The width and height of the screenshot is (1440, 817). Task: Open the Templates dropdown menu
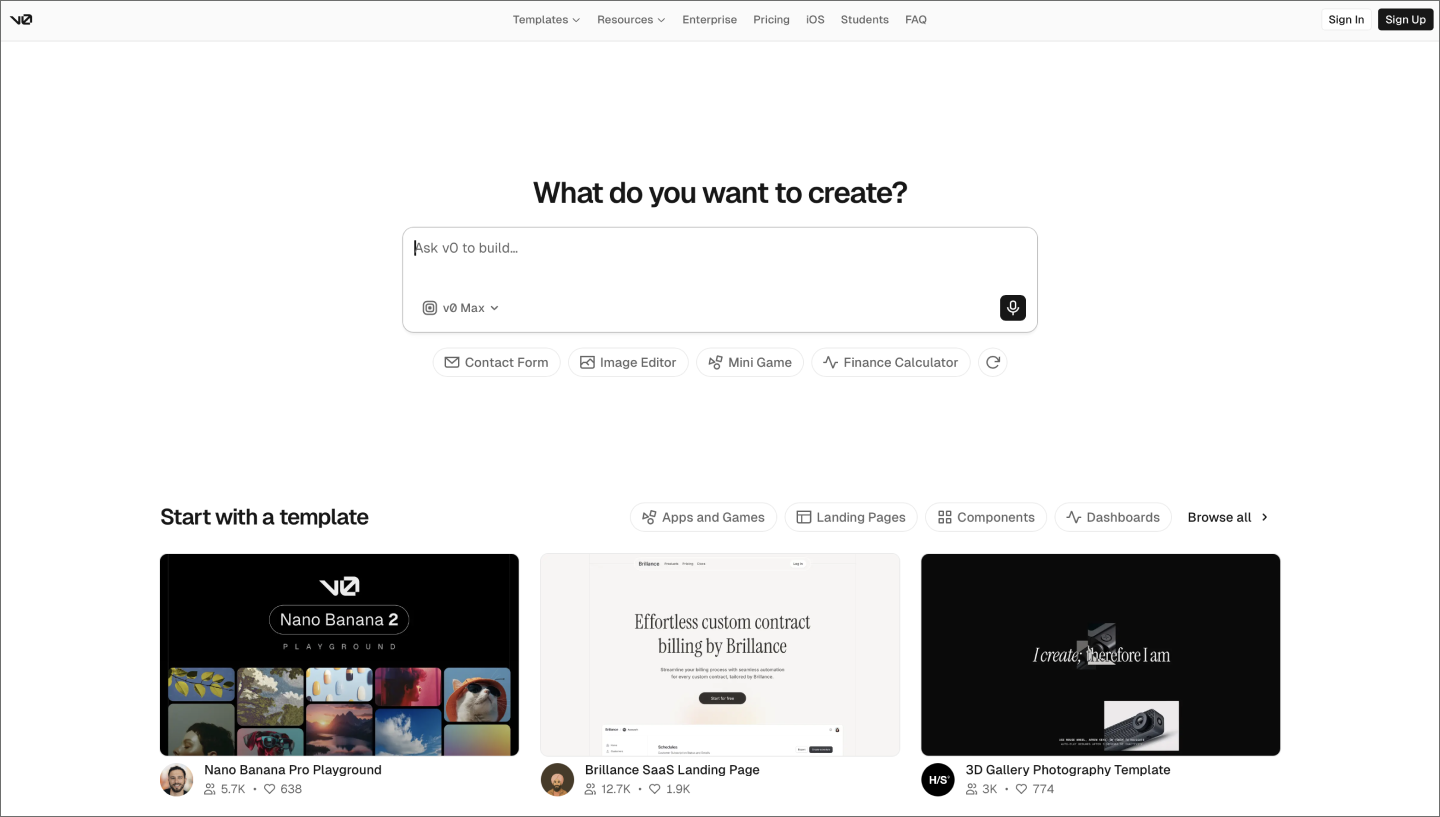[x=546, y=19]
